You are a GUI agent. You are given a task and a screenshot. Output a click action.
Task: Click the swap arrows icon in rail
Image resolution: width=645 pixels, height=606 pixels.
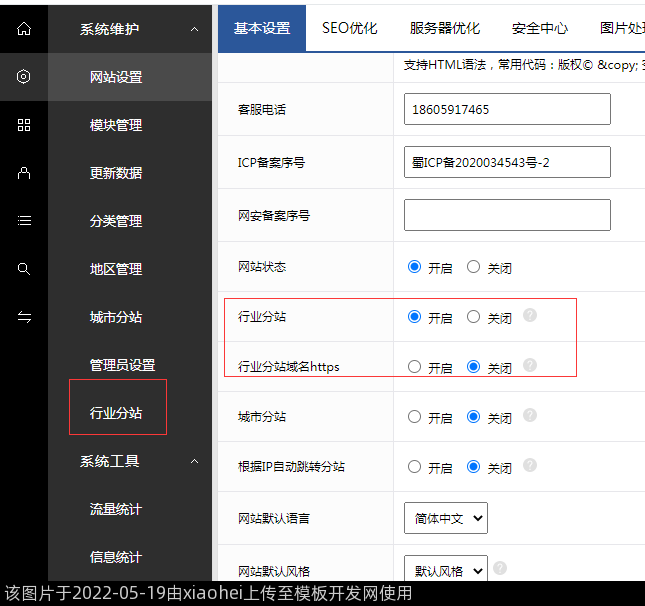(x=24, y=317)
